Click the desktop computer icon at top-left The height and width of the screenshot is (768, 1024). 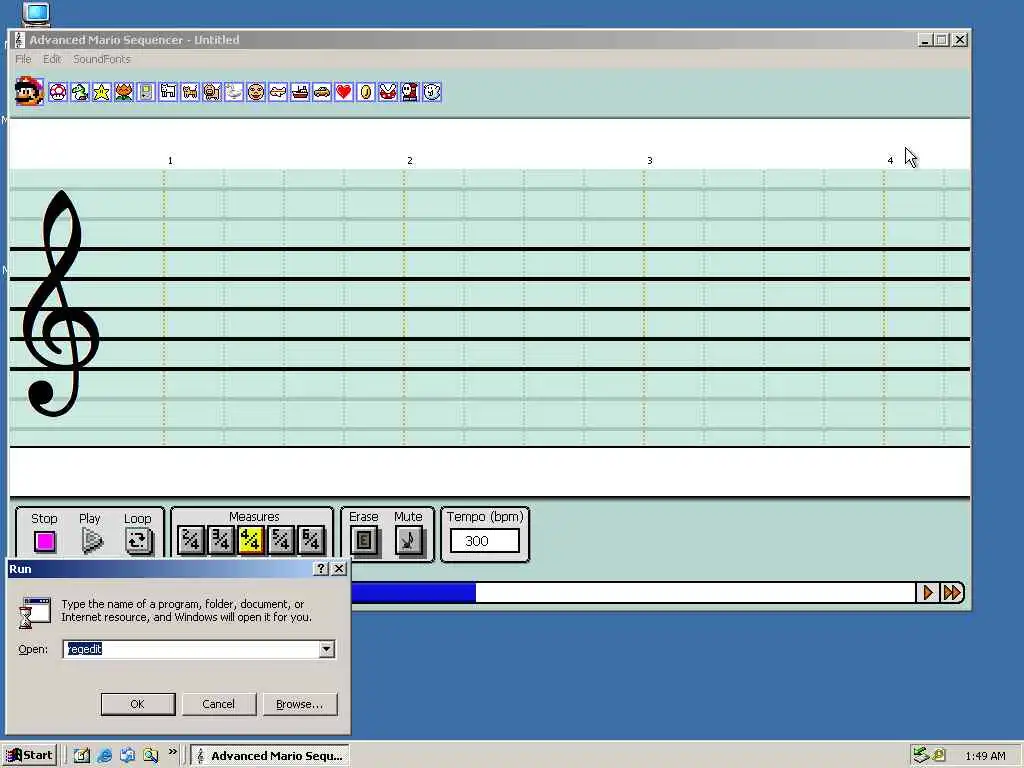pos(36,13)
